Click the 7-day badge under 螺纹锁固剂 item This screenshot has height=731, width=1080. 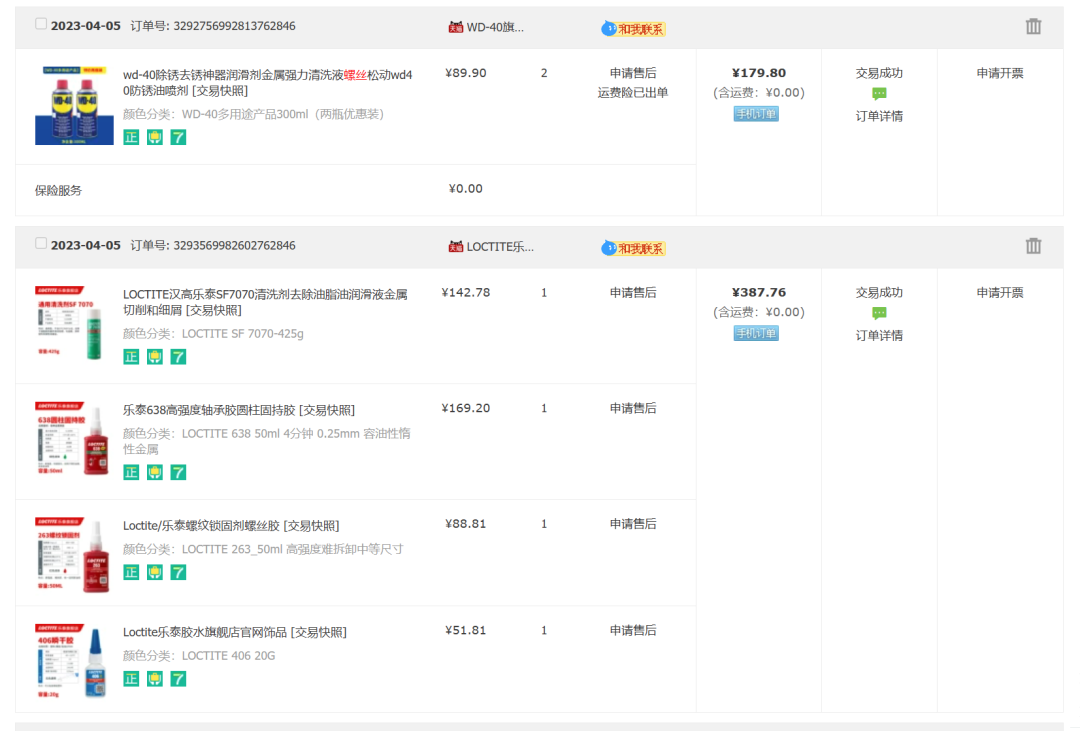(178, 572)
